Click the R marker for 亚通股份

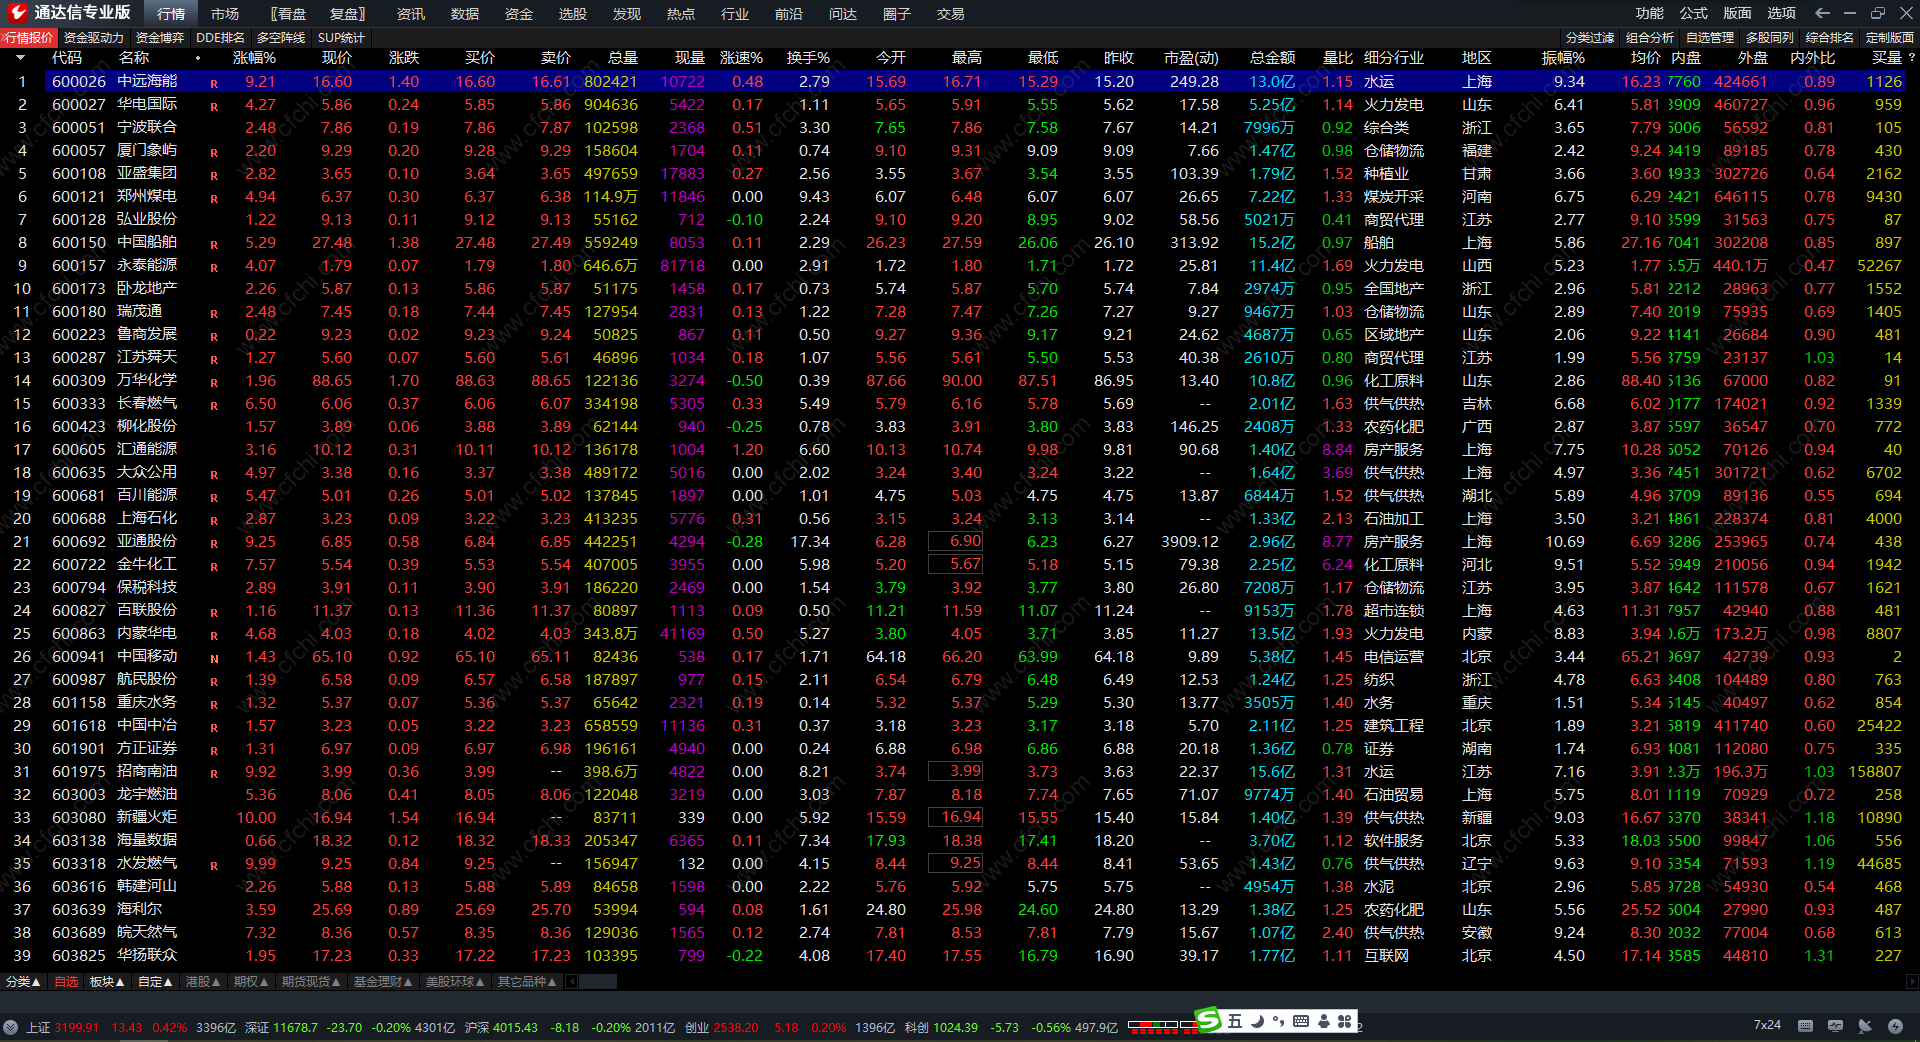tap(214, 544)
